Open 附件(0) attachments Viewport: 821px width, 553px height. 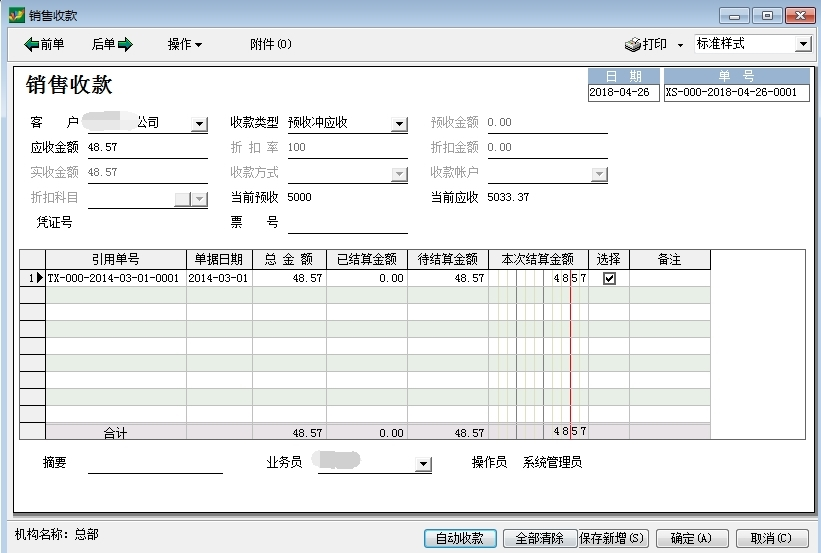coord(270,44)
